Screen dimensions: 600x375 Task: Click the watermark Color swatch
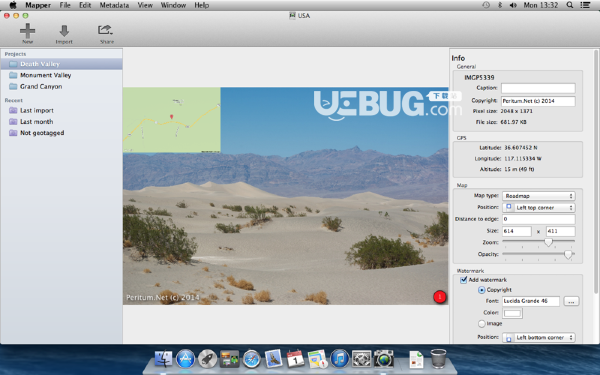[512, 313]
